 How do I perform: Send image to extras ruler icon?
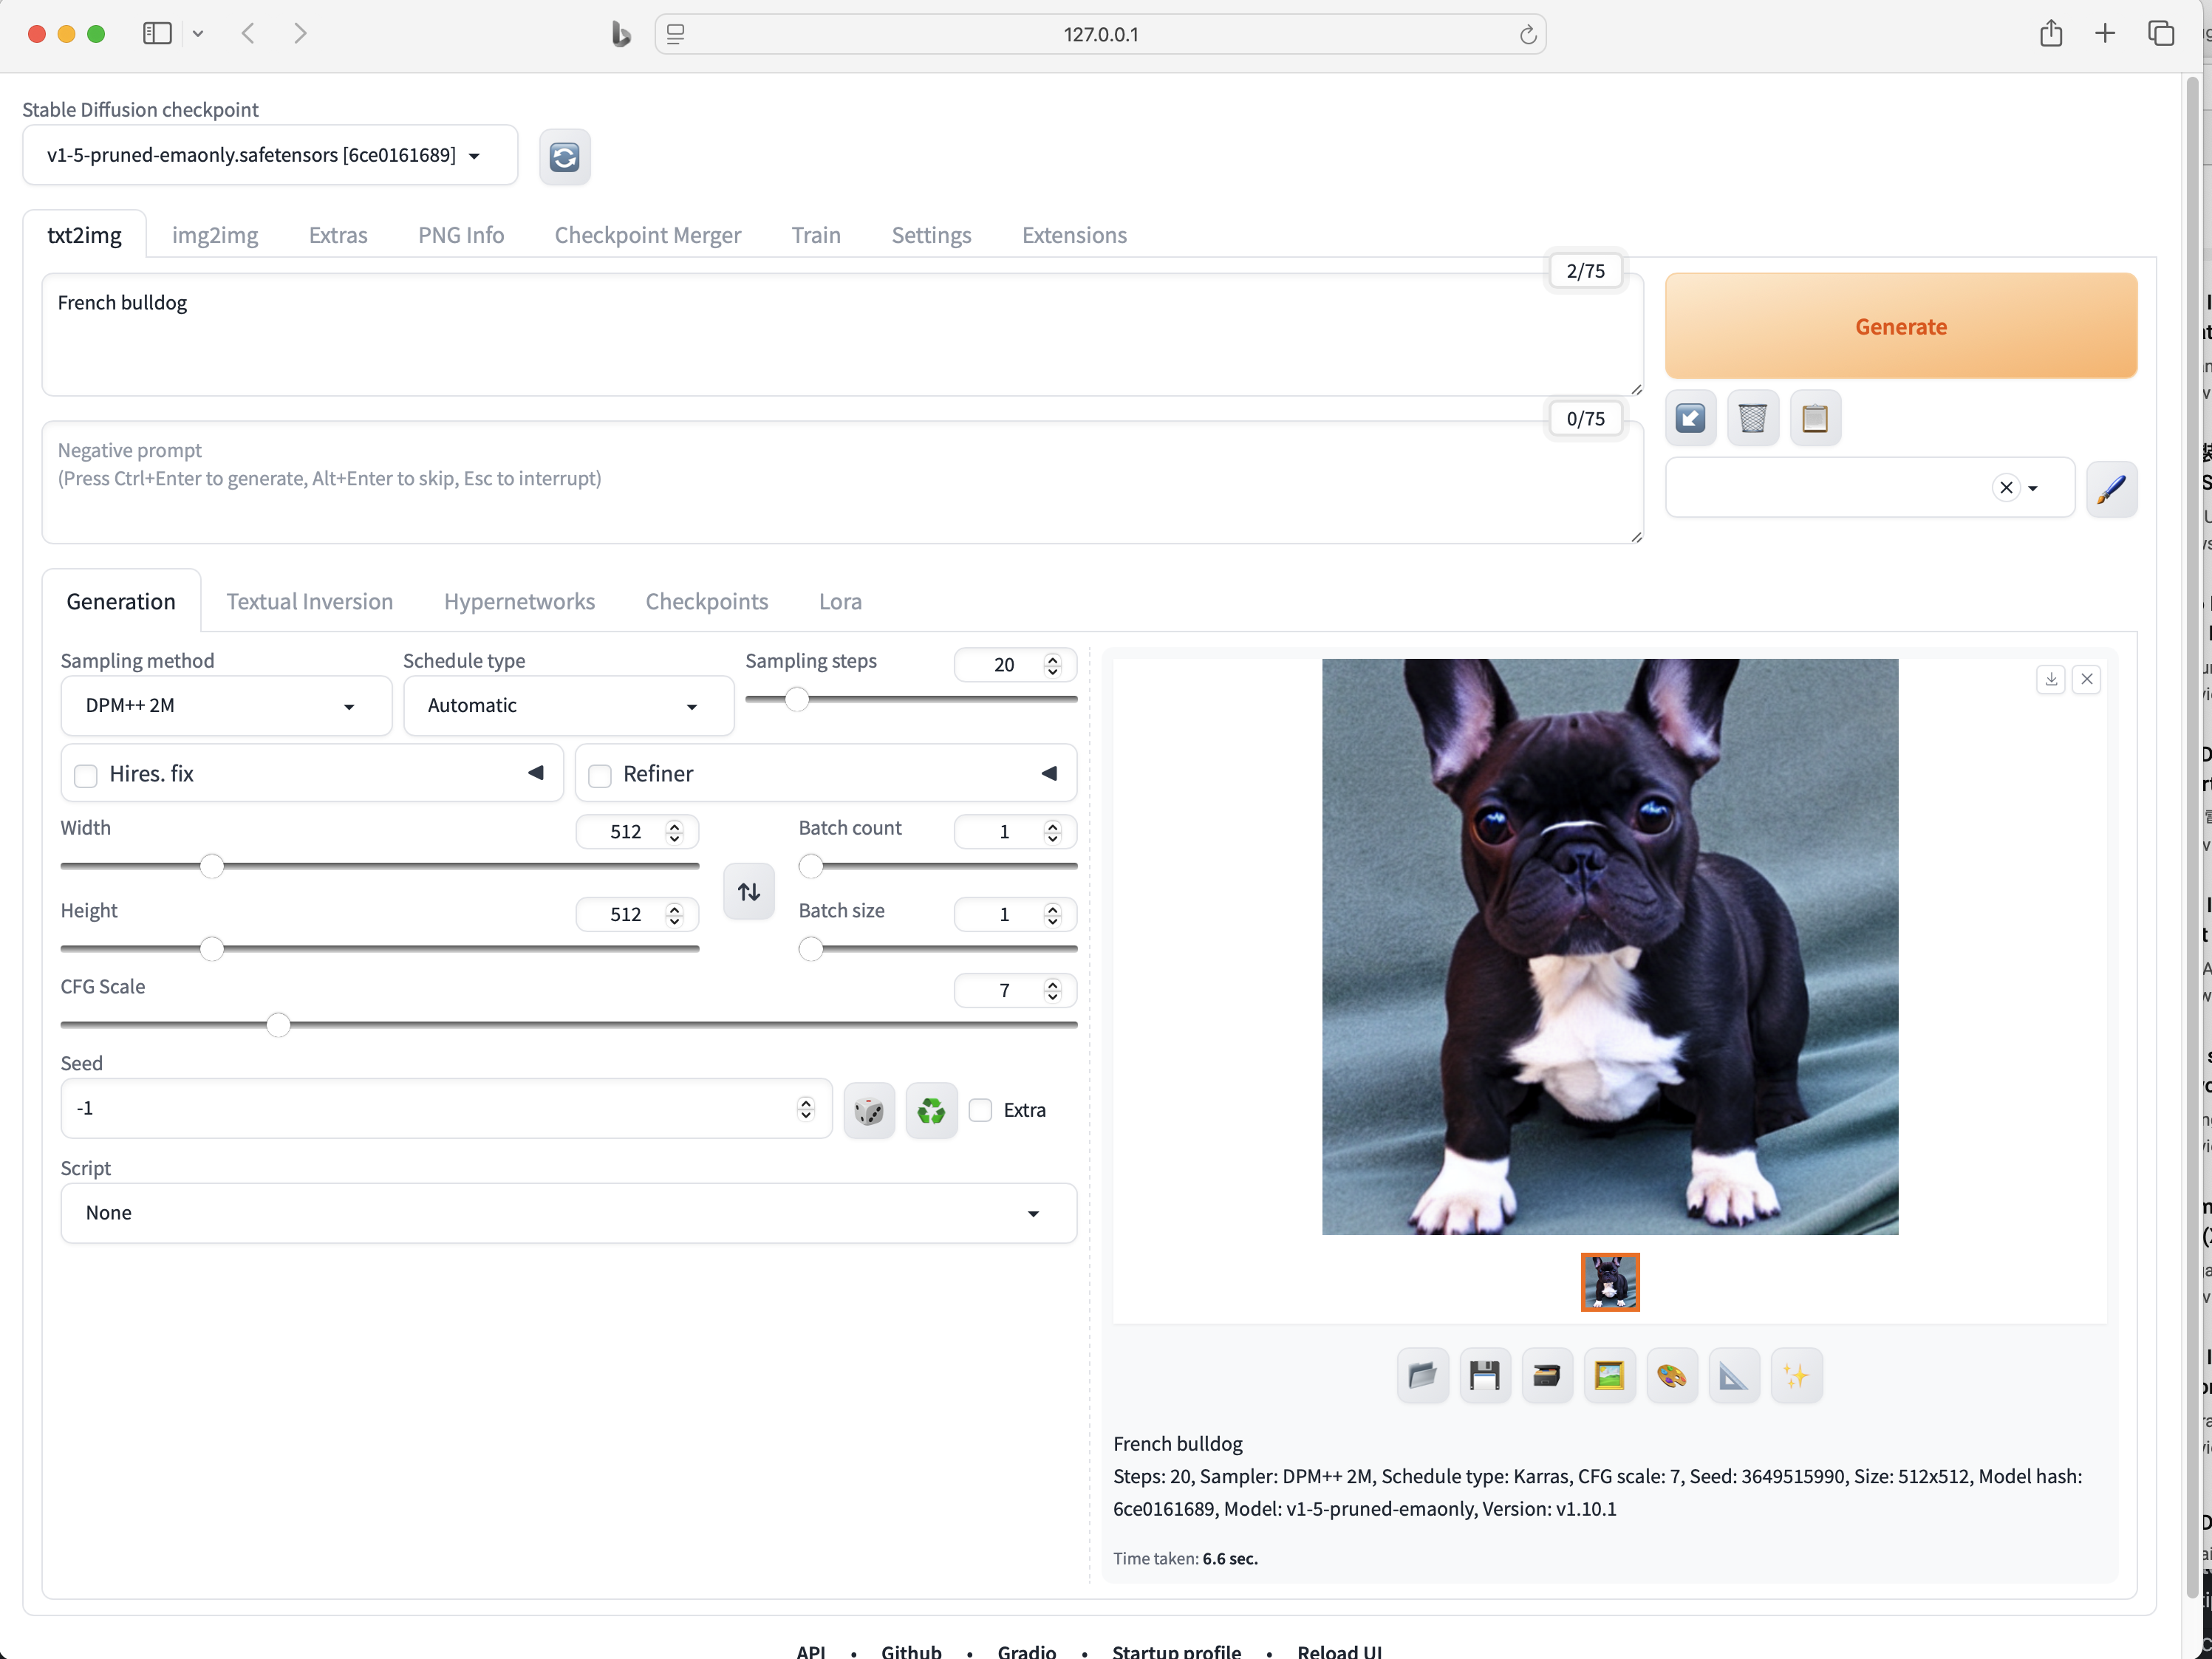(1734, 1376)
